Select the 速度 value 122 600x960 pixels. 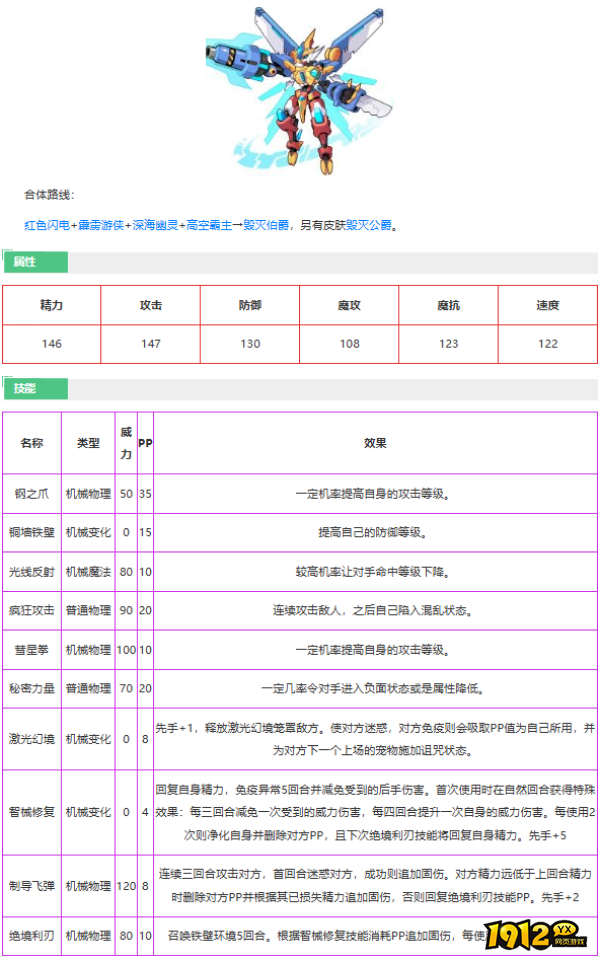pos(548,344)
